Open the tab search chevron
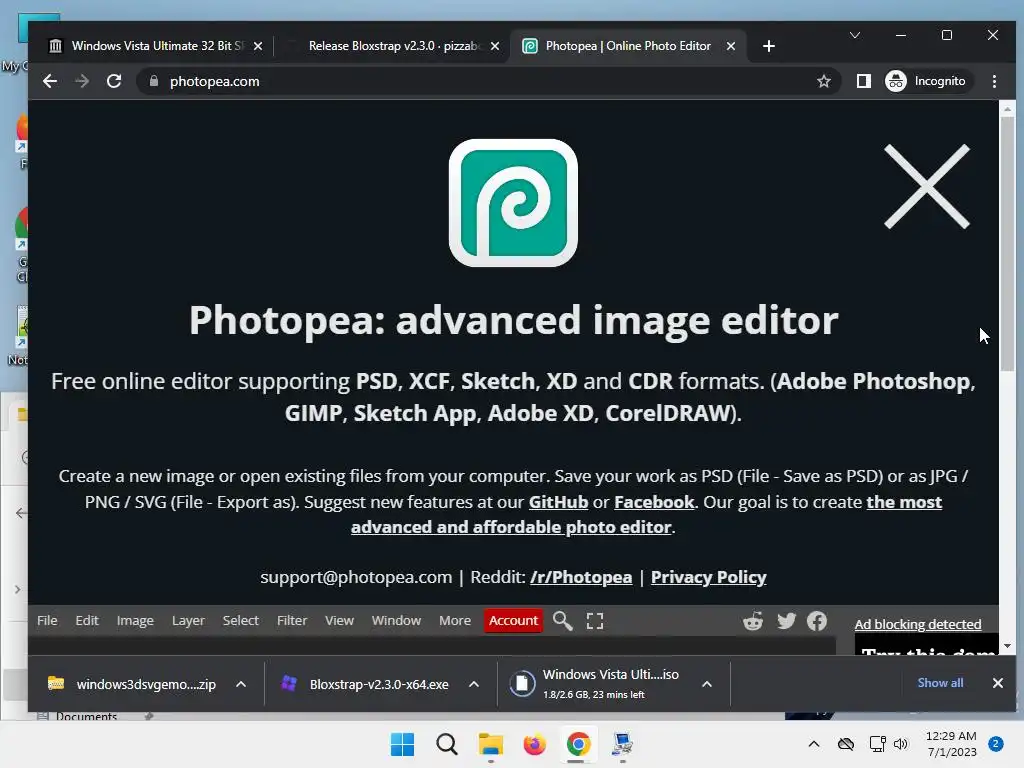The width and height of the screenshot is (1024, 768). [854, 35]
